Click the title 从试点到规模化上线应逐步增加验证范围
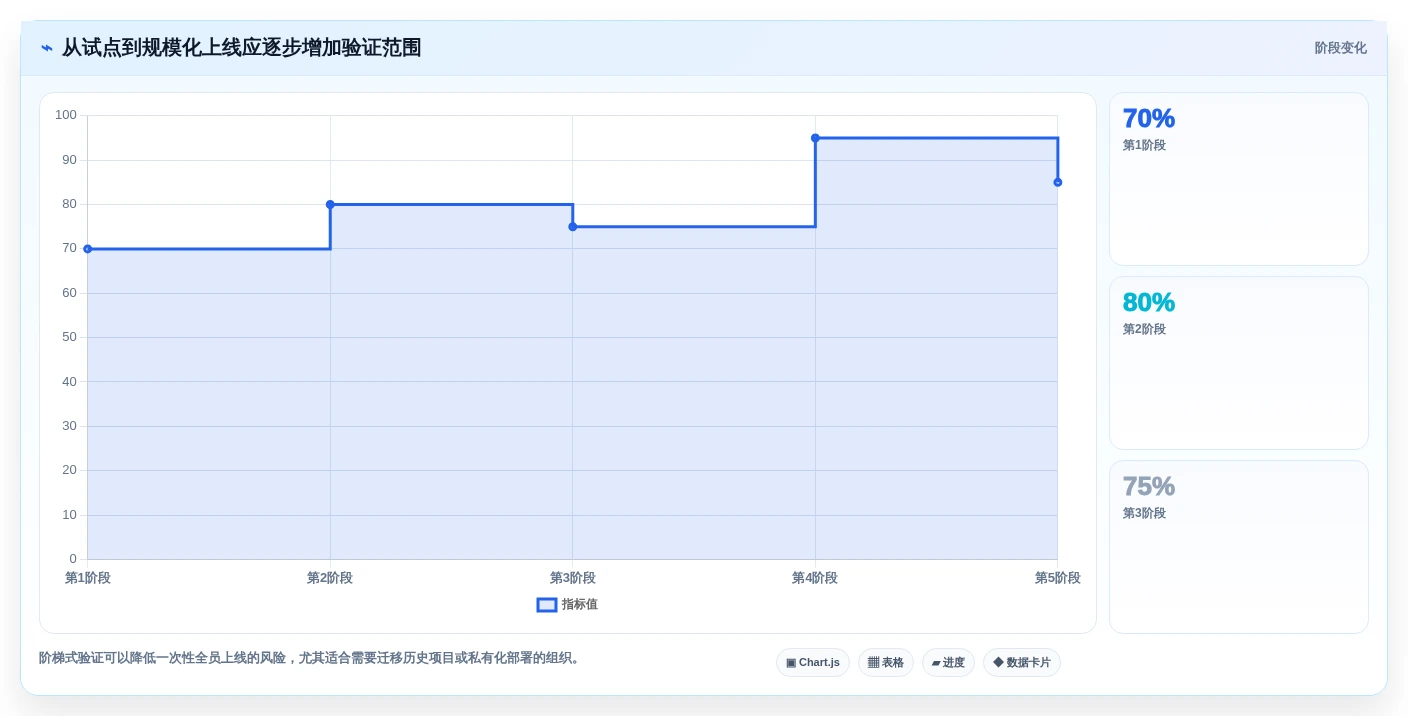The height and width of the screenshot is (716, 1408). tap(241, 48)
